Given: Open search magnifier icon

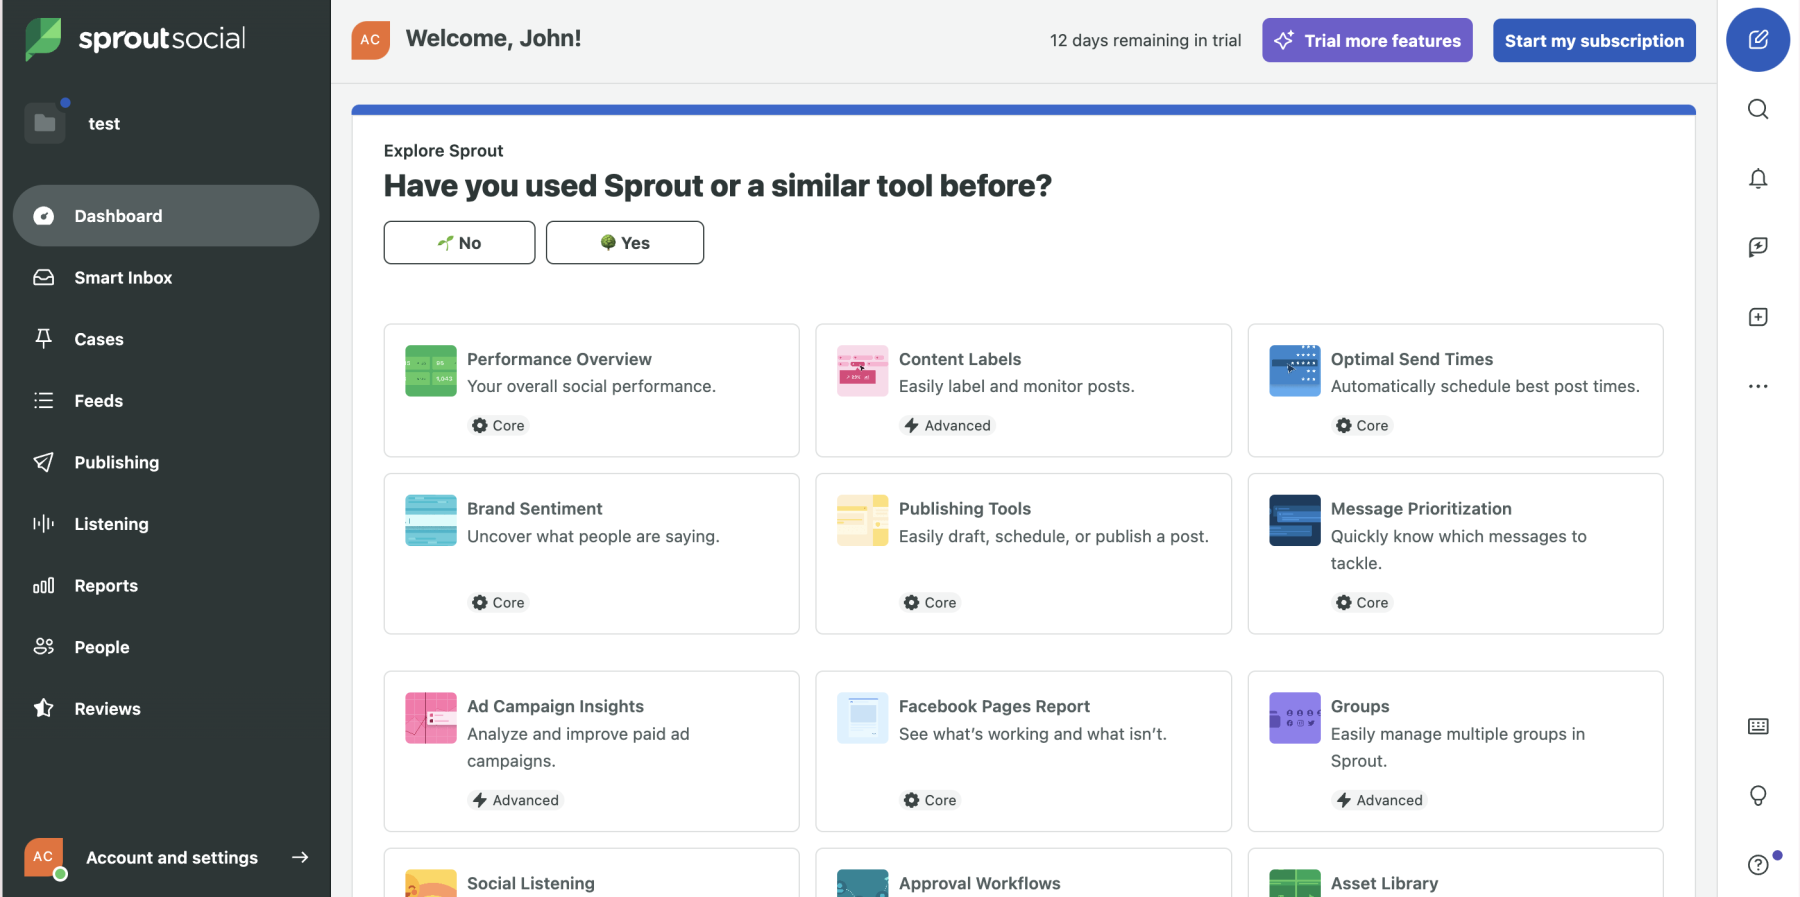Looking at the screenshot, I should pos(1758,109).
